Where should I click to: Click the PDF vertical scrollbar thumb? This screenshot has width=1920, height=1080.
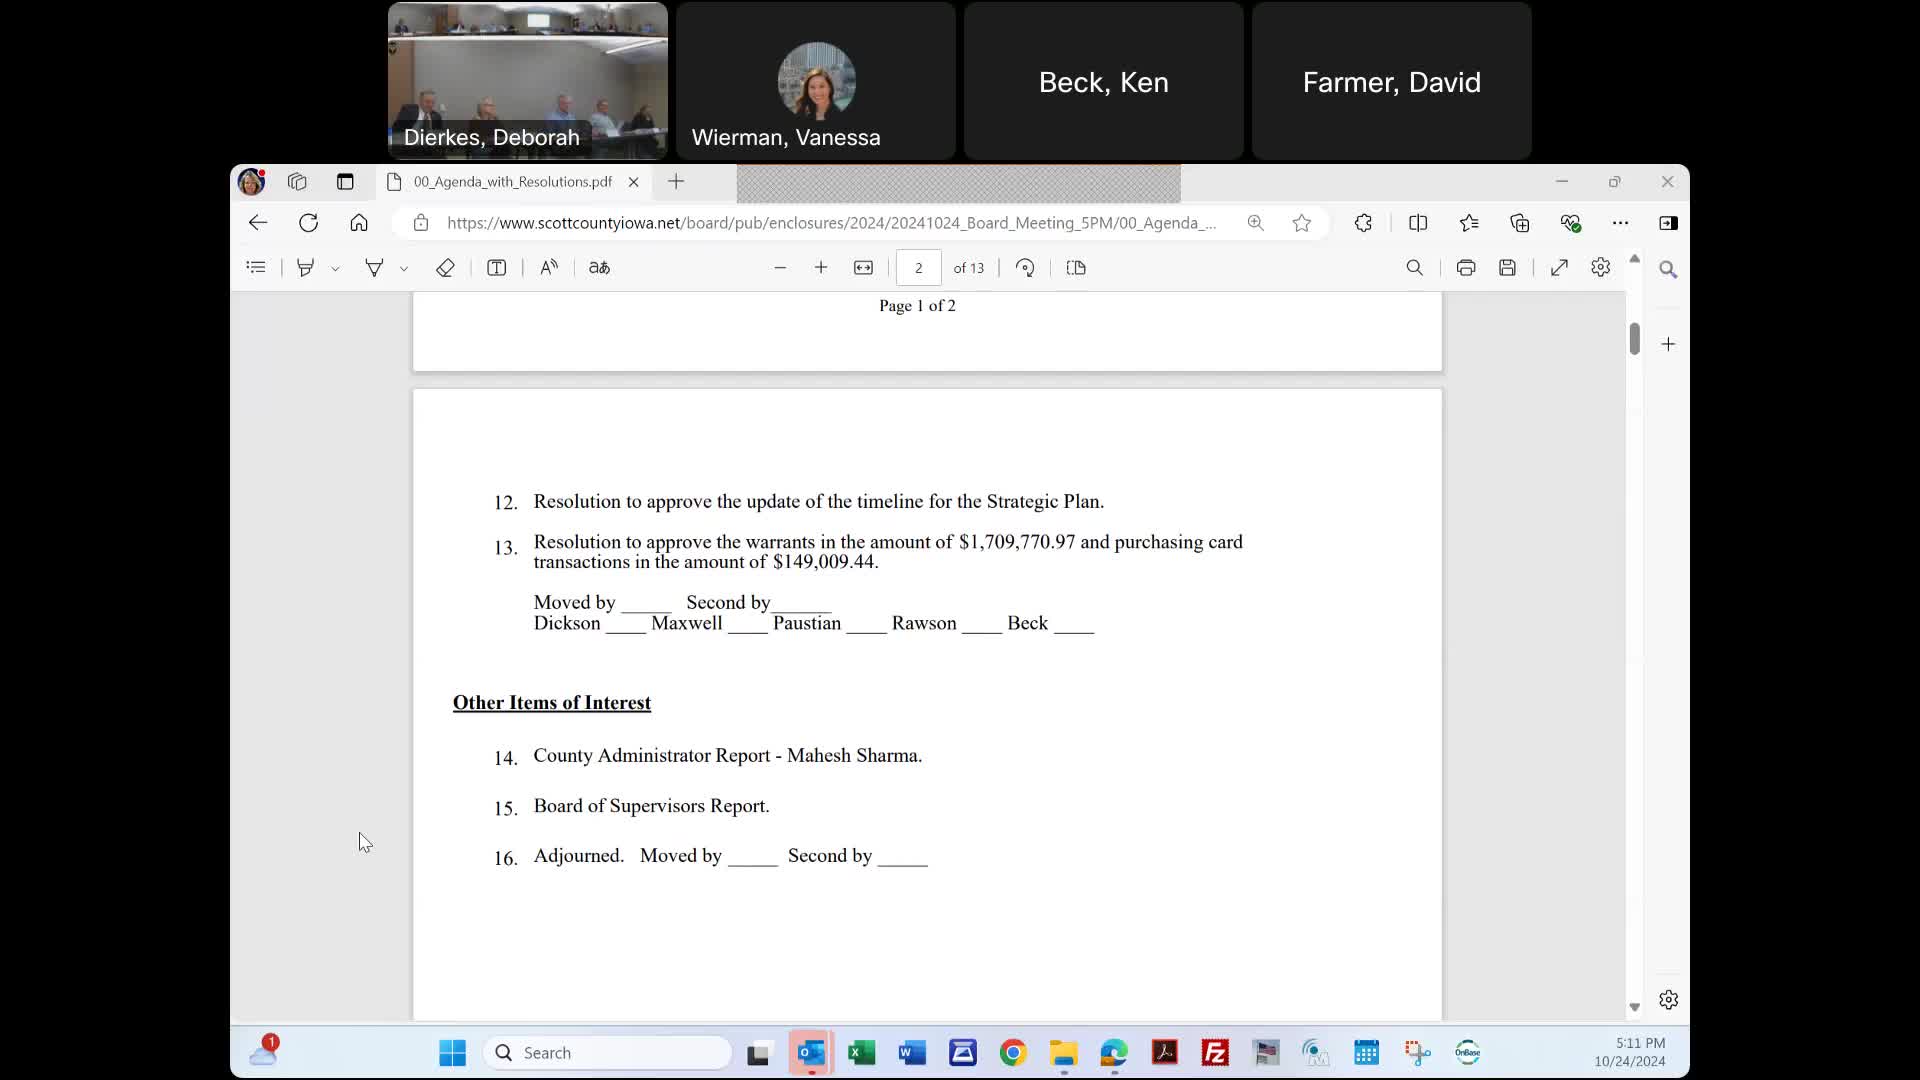tap(1634, 338)
